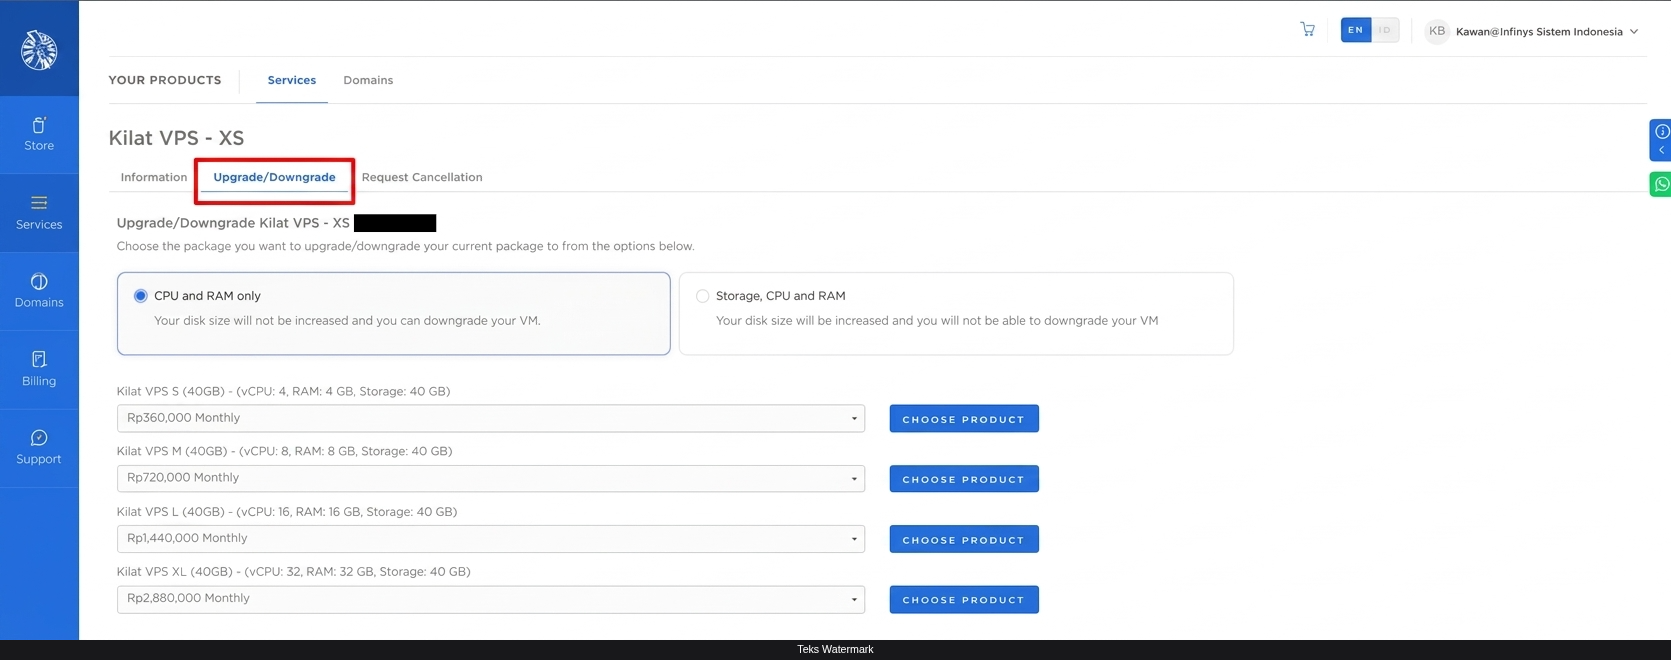Switch language toggle to ID
This screenshot has height=660, width=1671.
[x=1384, y=30]
